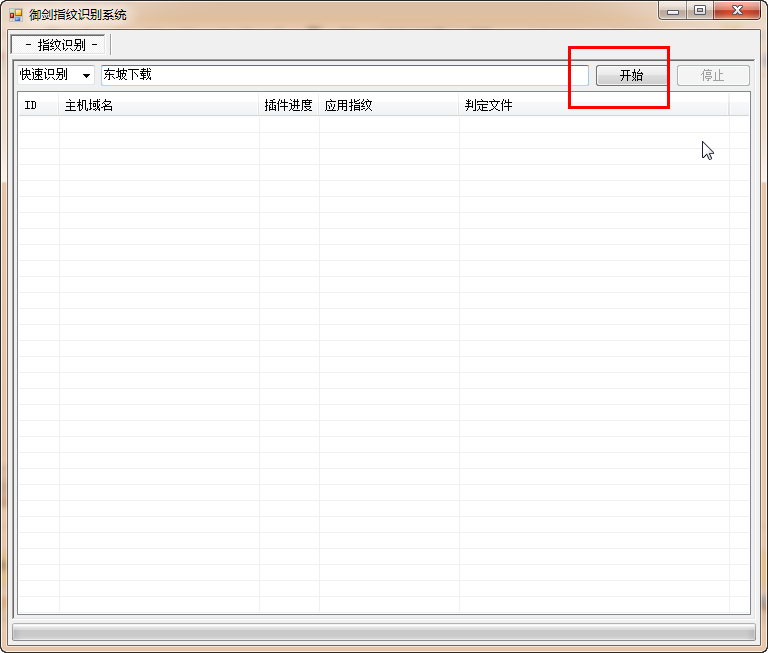The height and width of the screenshot is (653, 768).
Task: Expand the 快速识别 mode dropdown arrow
Action: 86,76
